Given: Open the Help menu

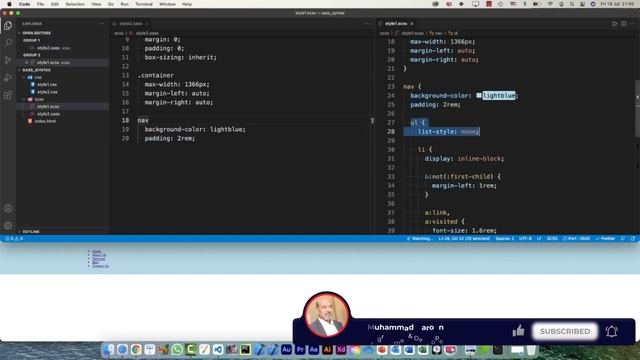Looking at the screenshot, I should pyautogui.click(x=187, y=4).
